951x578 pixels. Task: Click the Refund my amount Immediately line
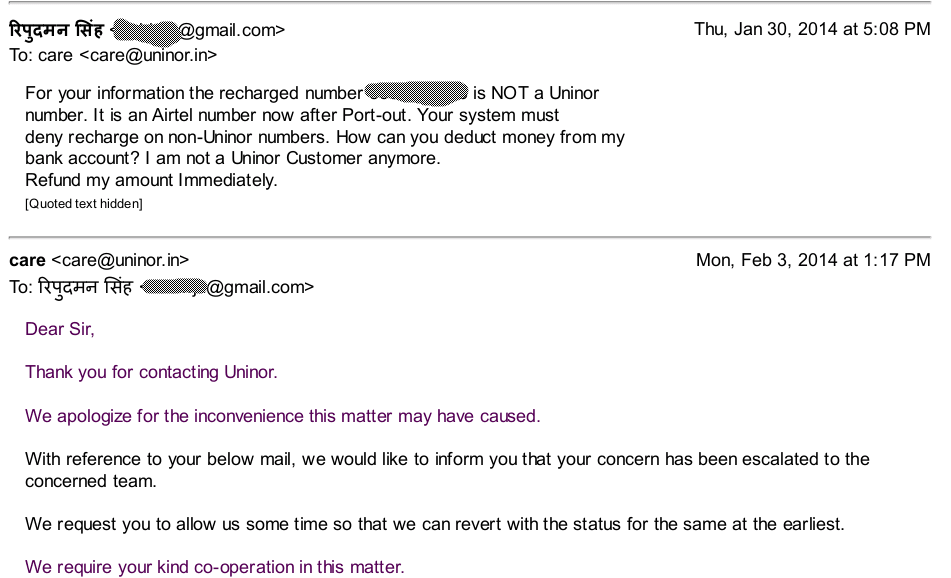click(151, 180)
